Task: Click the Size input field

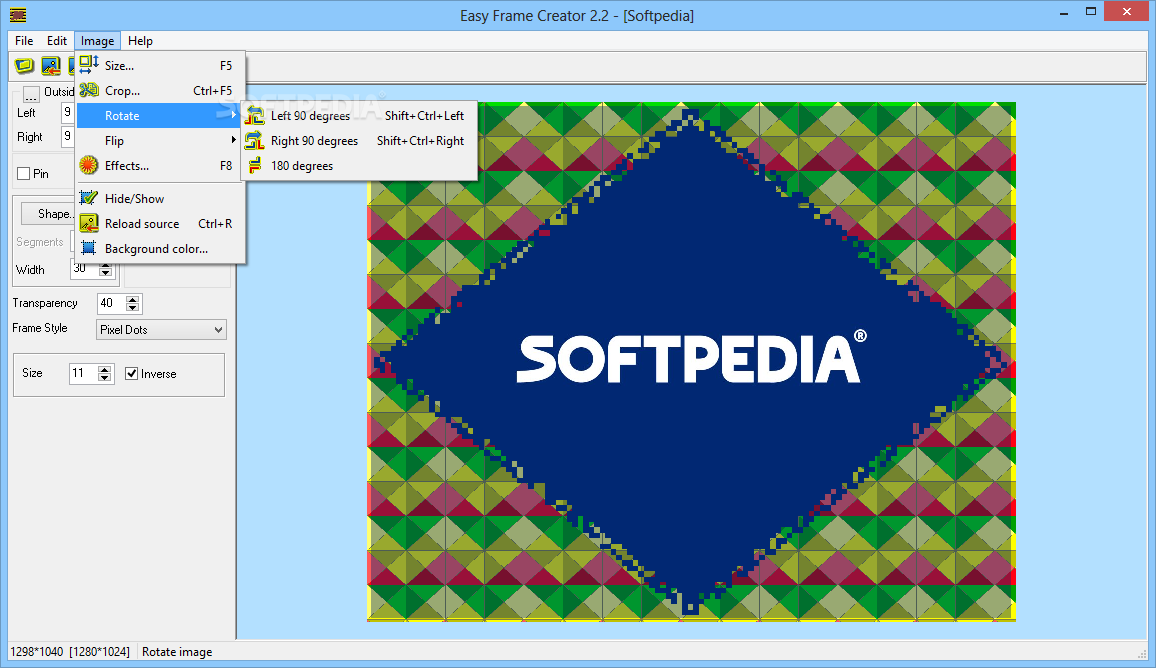Action: tap(83, 373)
